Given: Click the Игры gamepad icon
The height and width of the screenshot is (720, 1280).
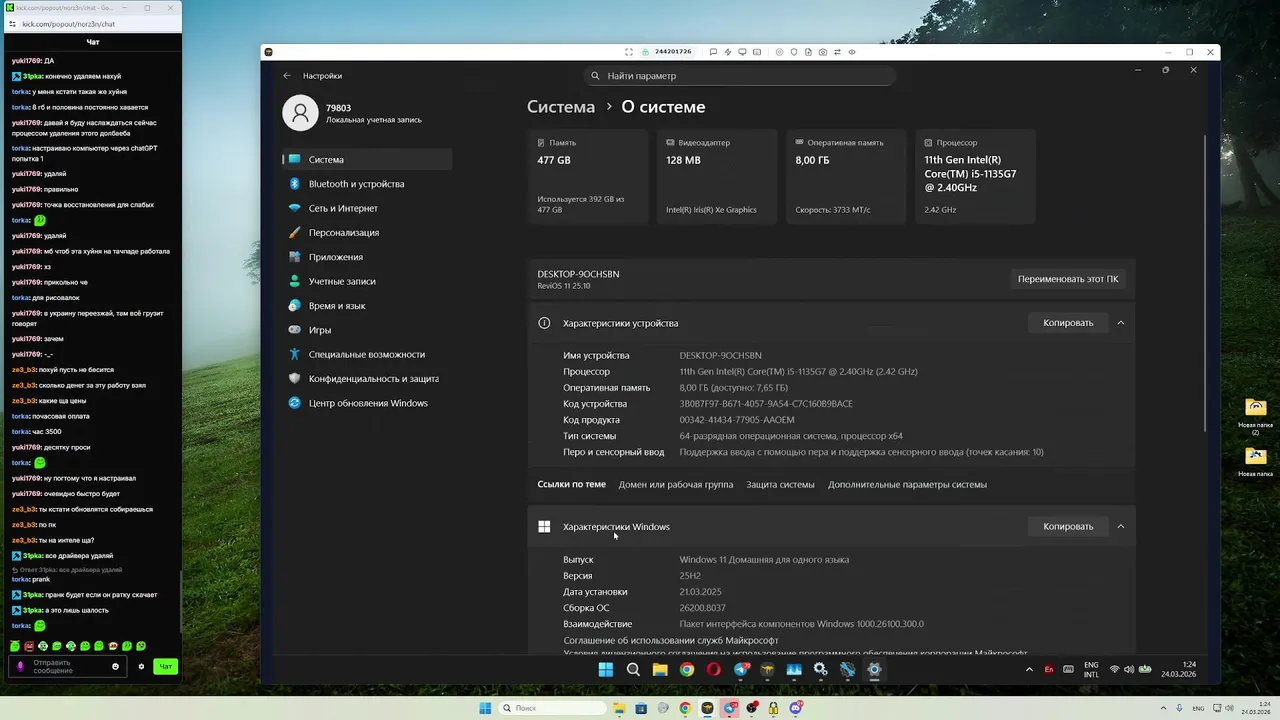Looking at the screenshot, I should pyautogui.click(x=294, y=330).
